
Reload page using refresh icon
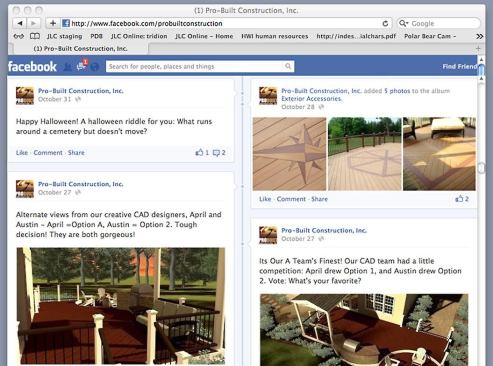point(385,23)
